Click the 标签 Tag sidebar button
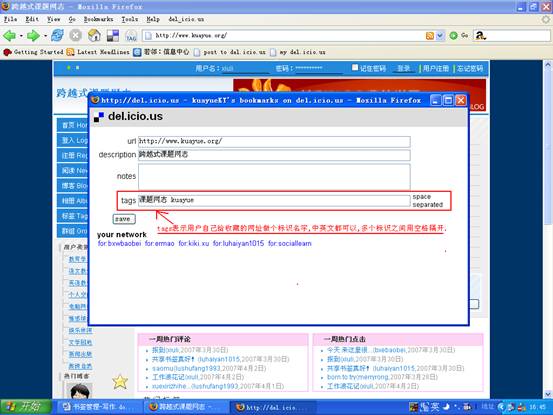The image size is (553, 415). 73,216
